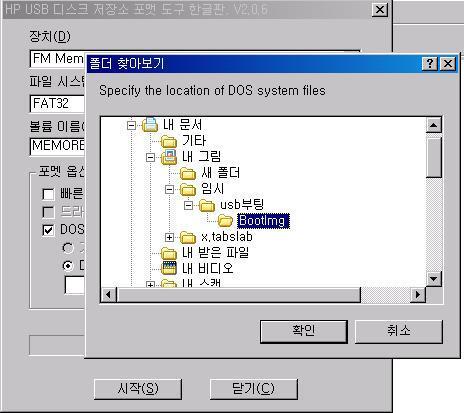Select the 내 문서 folder icon
464x413 pixels.
click(x=150, y=125)
